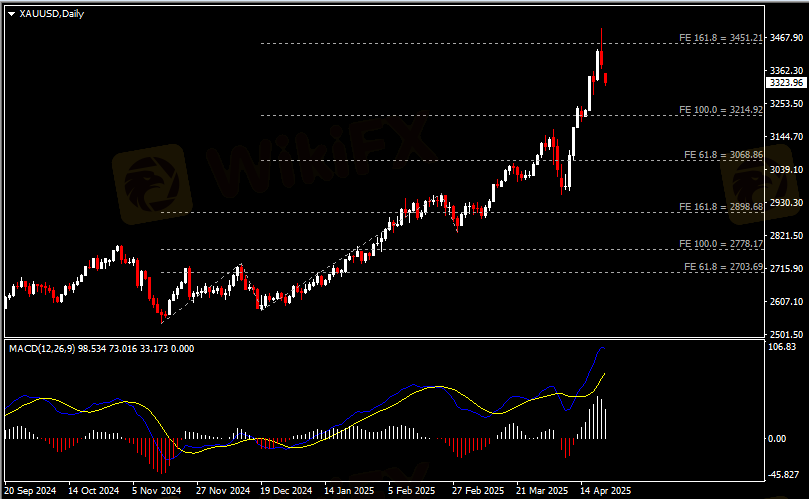
Task: Select the FE 161.8 = 2898.68 label
Action: click(721, 207)
